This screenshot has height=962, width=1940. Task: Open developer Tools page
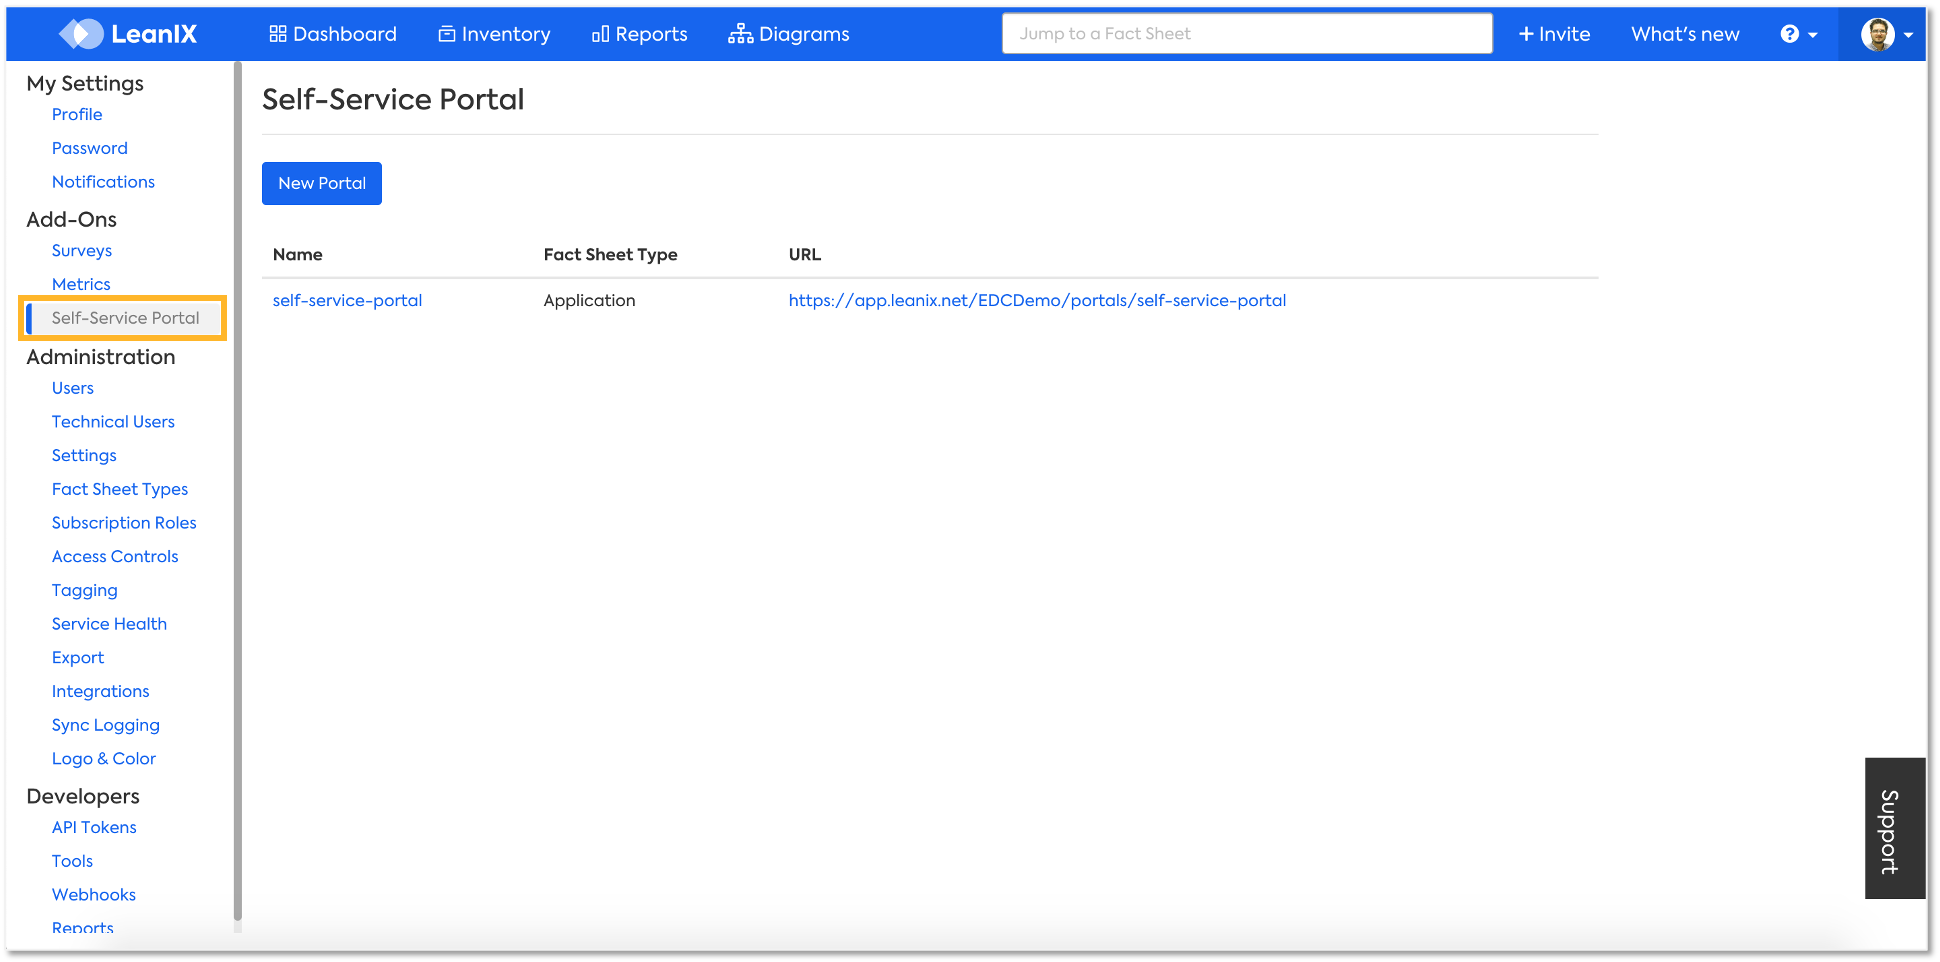[x=72, y=861]
